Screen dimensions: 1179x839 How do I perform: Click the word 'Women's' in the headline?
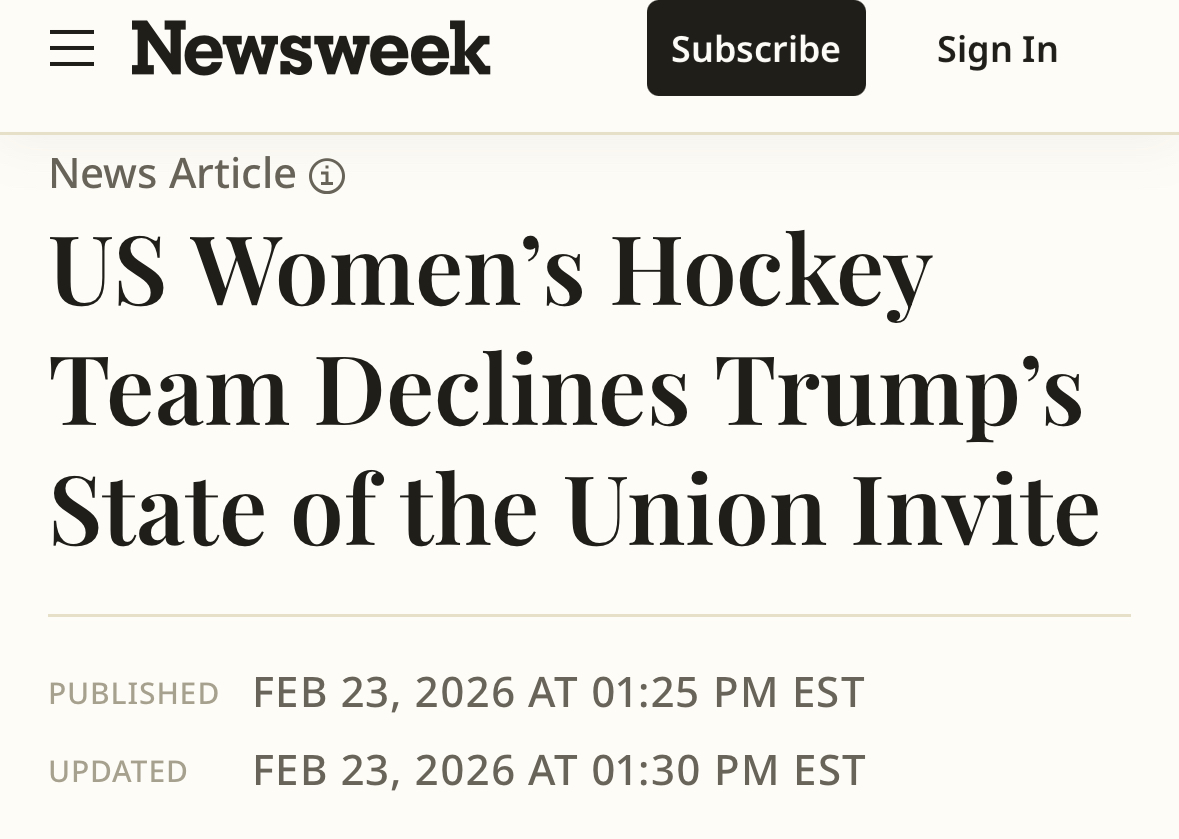pyautogui.click(x=388, y=270)
